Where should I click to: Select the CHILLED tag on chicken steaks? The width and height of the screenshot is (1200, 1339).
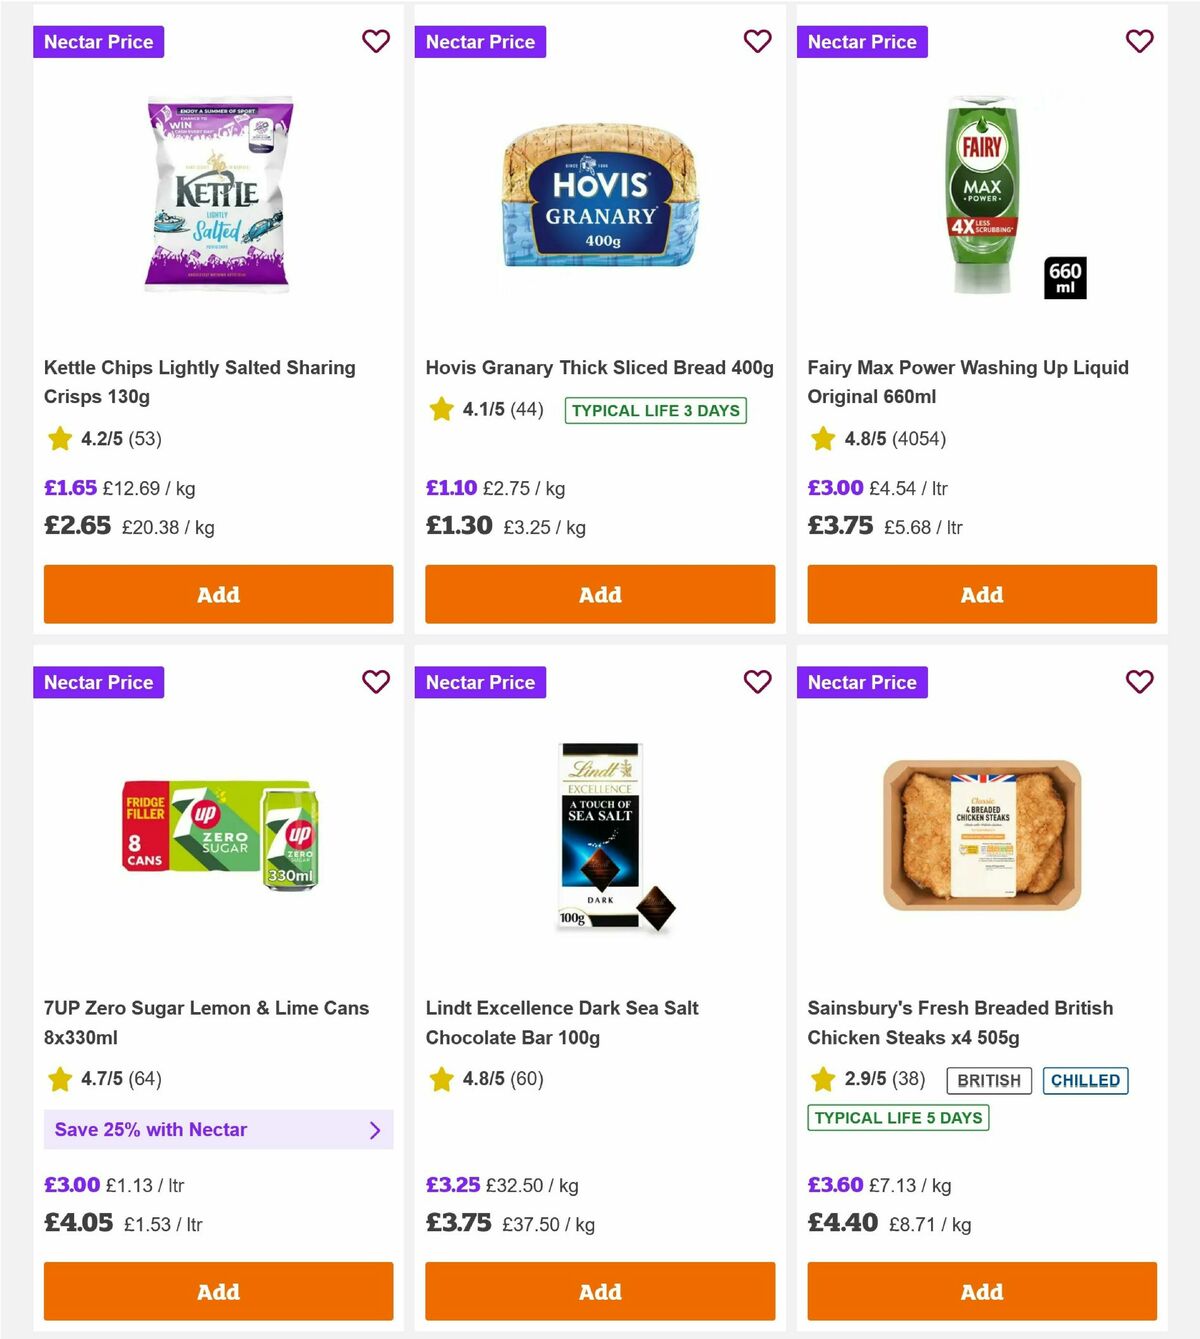tap(1086, 1080)
